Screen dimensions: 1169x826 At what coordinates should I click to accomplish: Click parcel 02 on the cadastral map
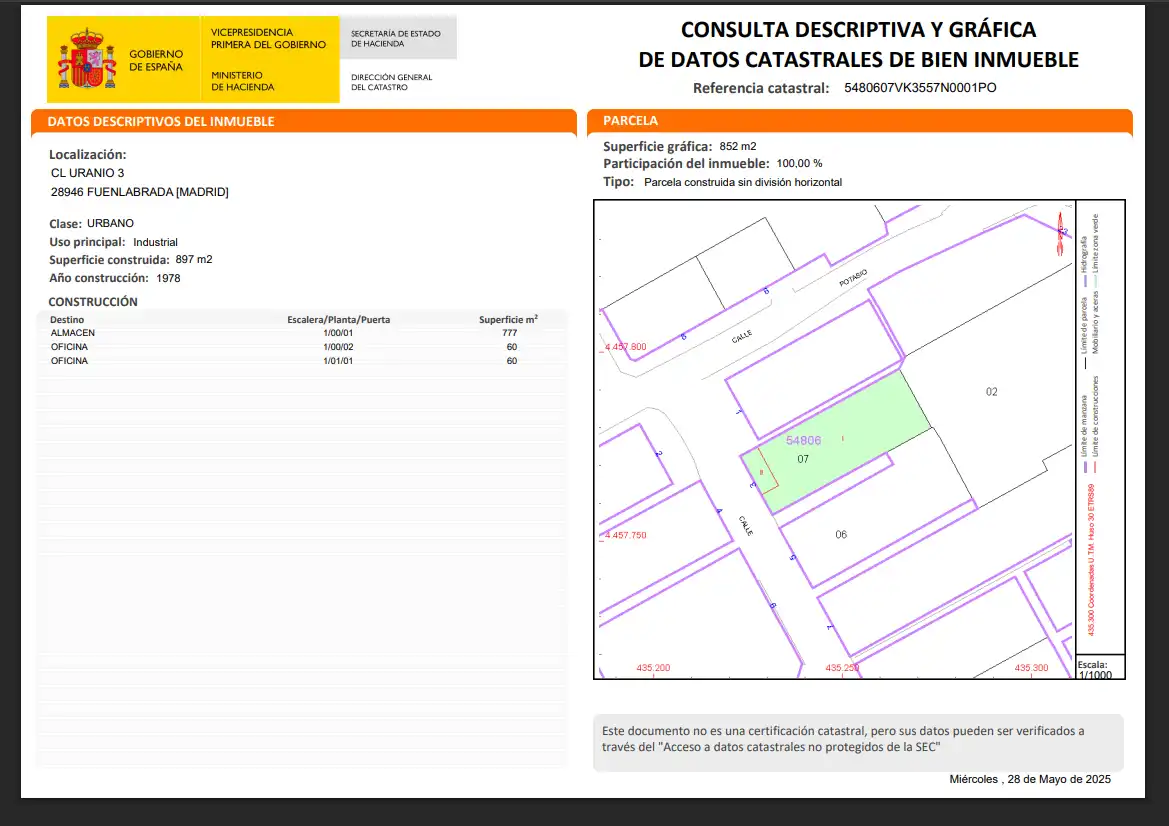pyautogui.click(x=992, y=391)
